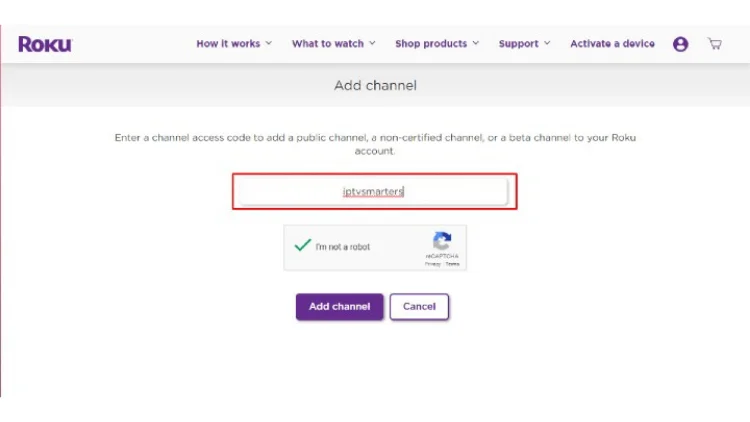Click the I'm not a robot text

[343, 247]
